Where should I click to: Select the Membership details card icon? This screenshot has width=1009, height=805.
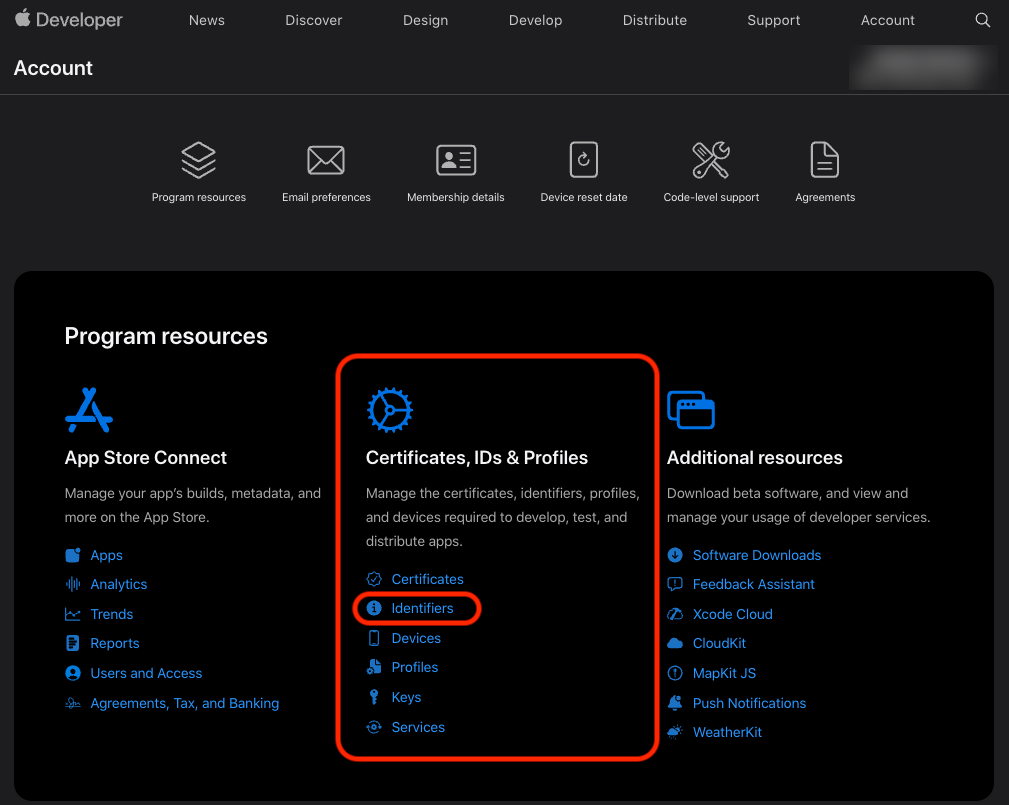(x=456, y=160)
